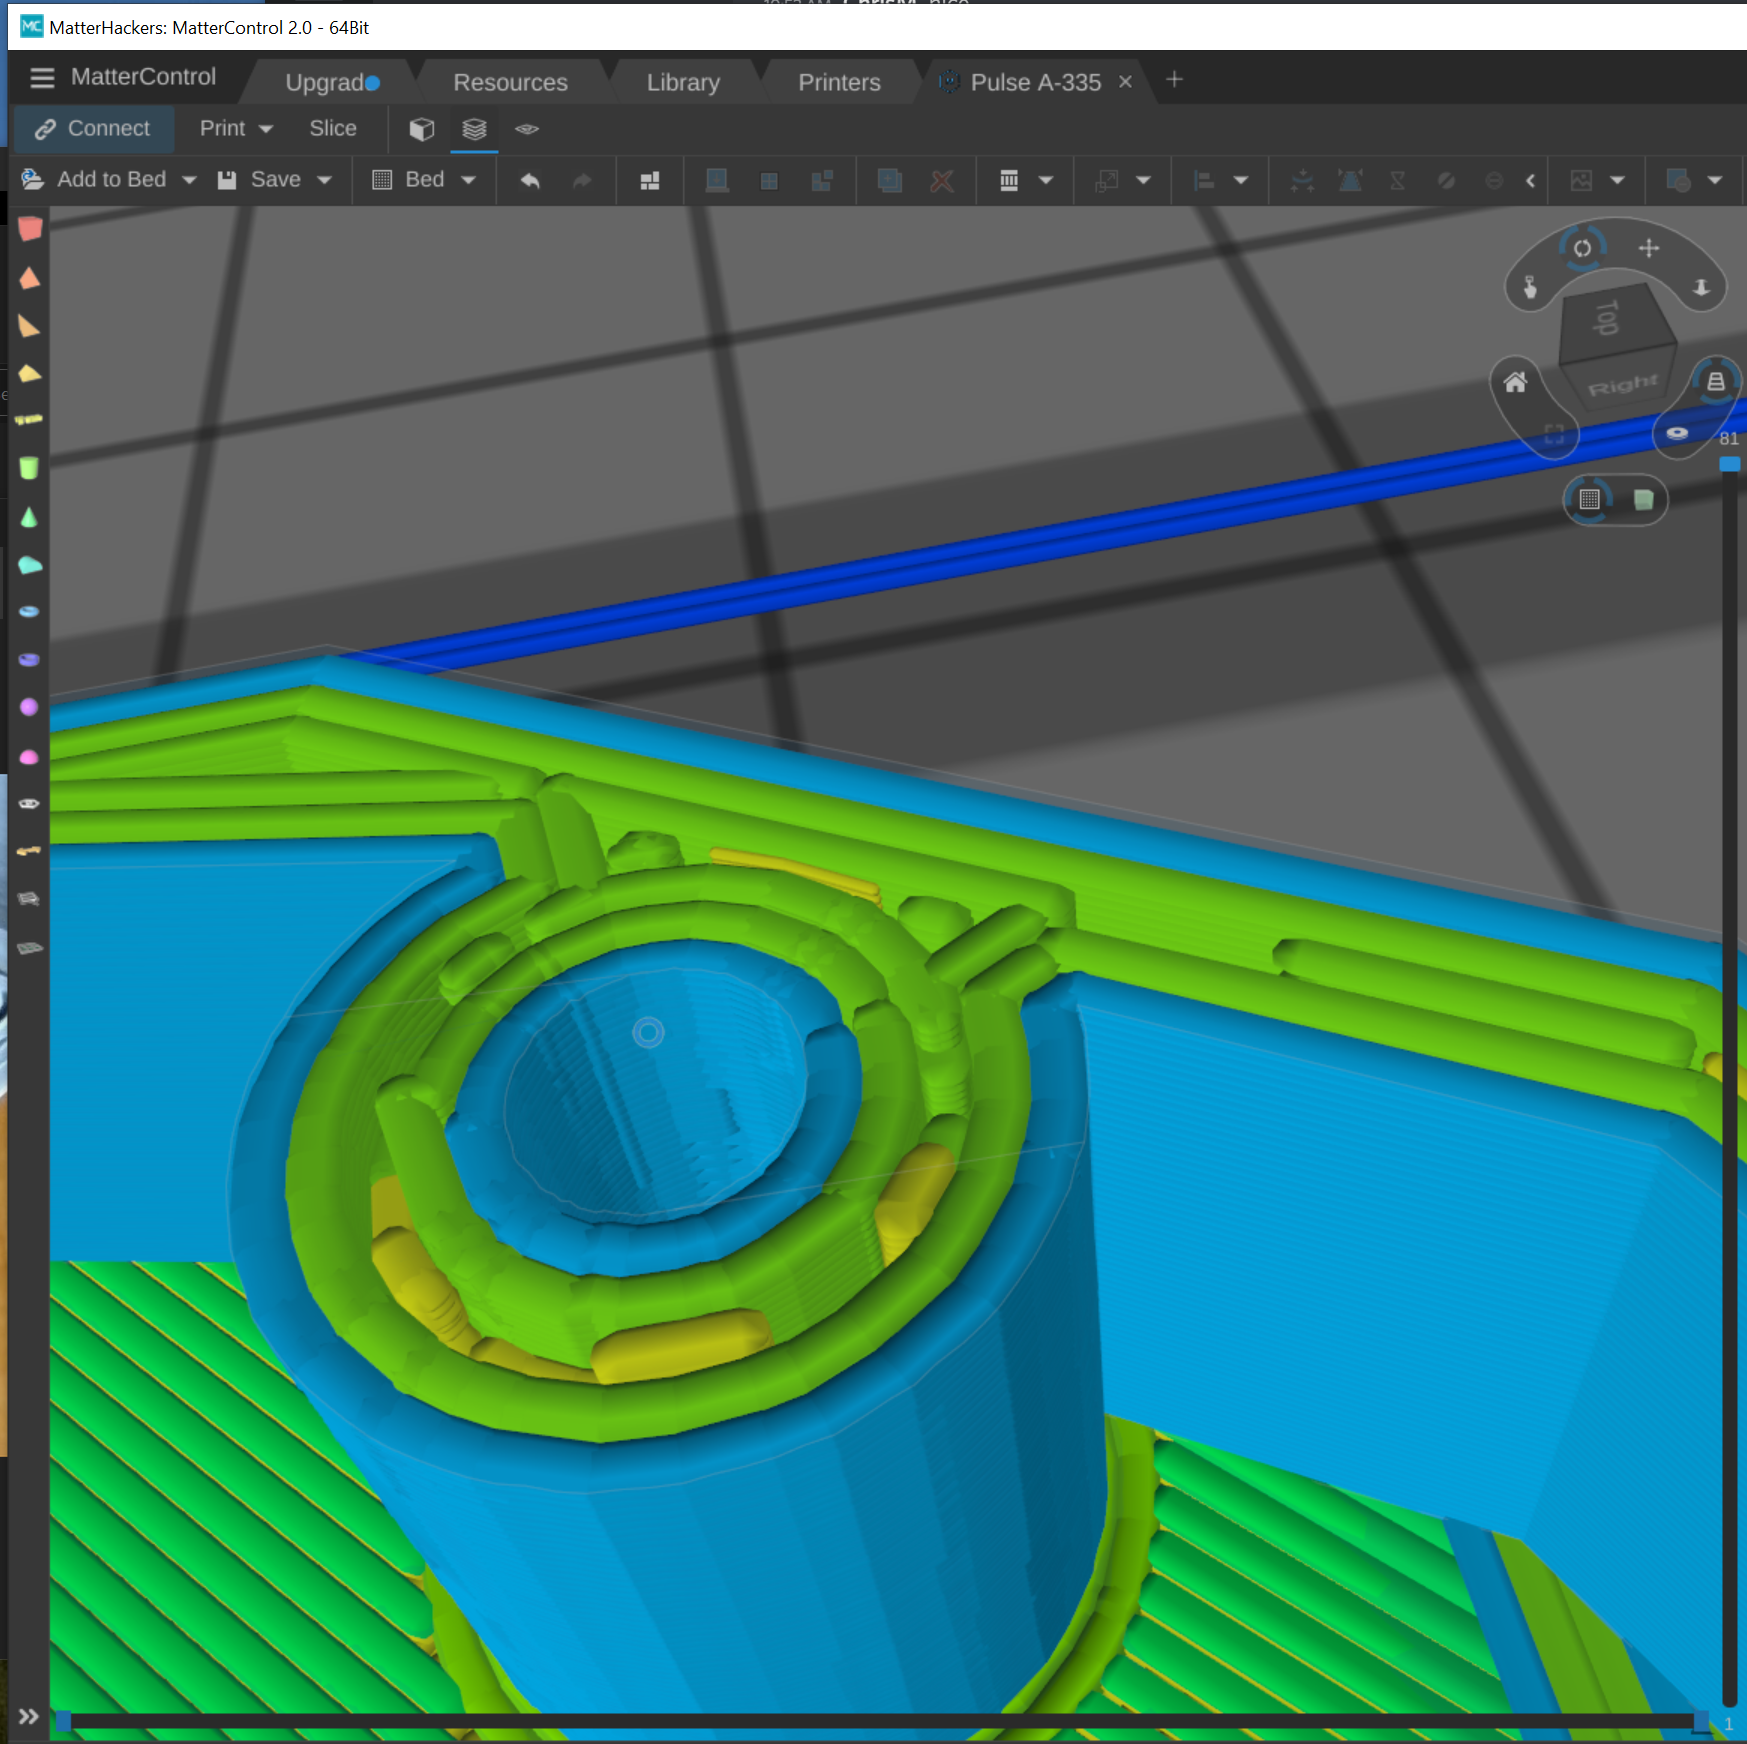The width and height of the screenshot is (1747, 1744).
Task: Select the Pan (move) view control
Action: click(x=1649, y=247)
